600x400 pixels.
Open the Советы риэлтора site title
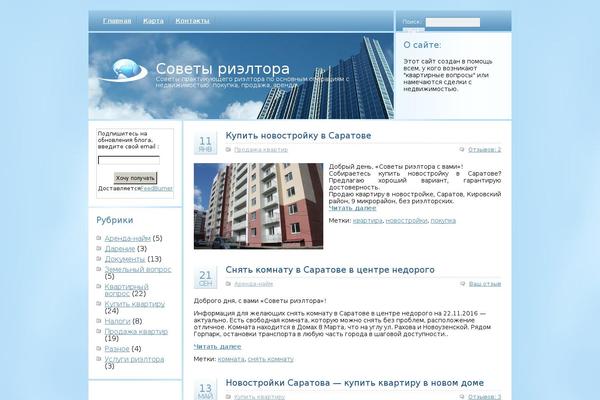(x=223, y=69)
